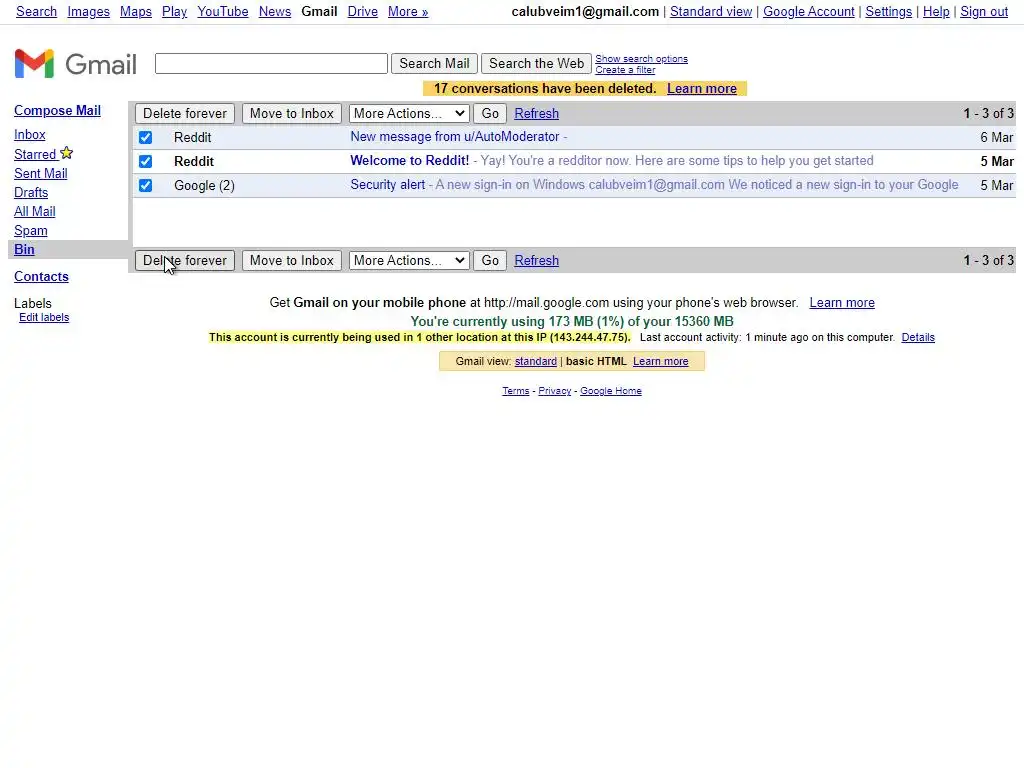Open Play in the top bar

click(174, 12)
